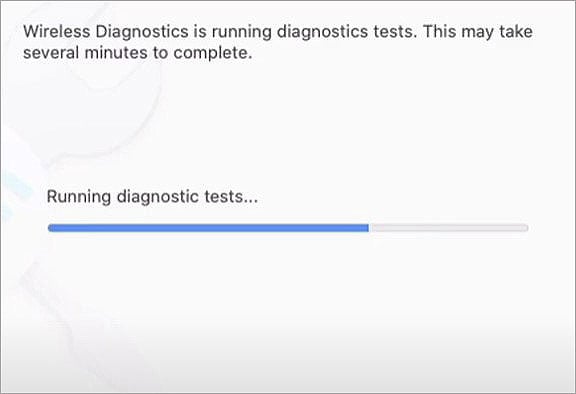Screen dimensions: 576x394
Task: Click the words 'Wireless Diagnostics' in the description
Action: pos(106,32)
